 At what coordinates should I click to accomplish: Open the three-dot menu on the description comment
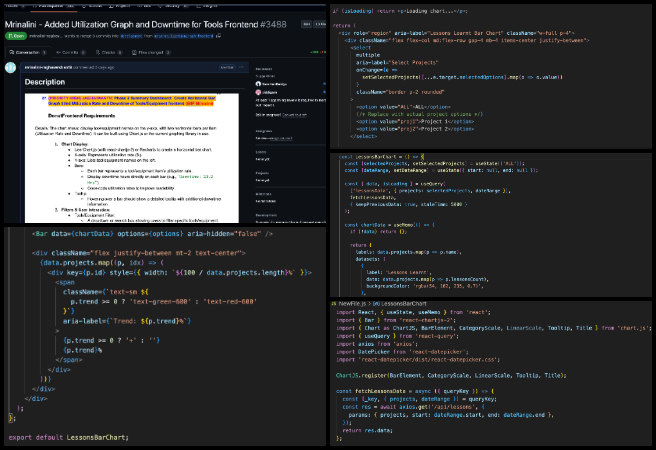pos(241,67)
